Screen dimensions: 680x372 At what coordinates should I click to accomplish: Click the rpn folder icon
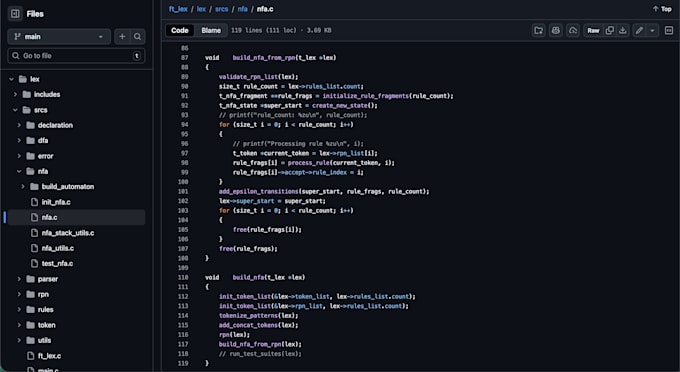[31, 294]
